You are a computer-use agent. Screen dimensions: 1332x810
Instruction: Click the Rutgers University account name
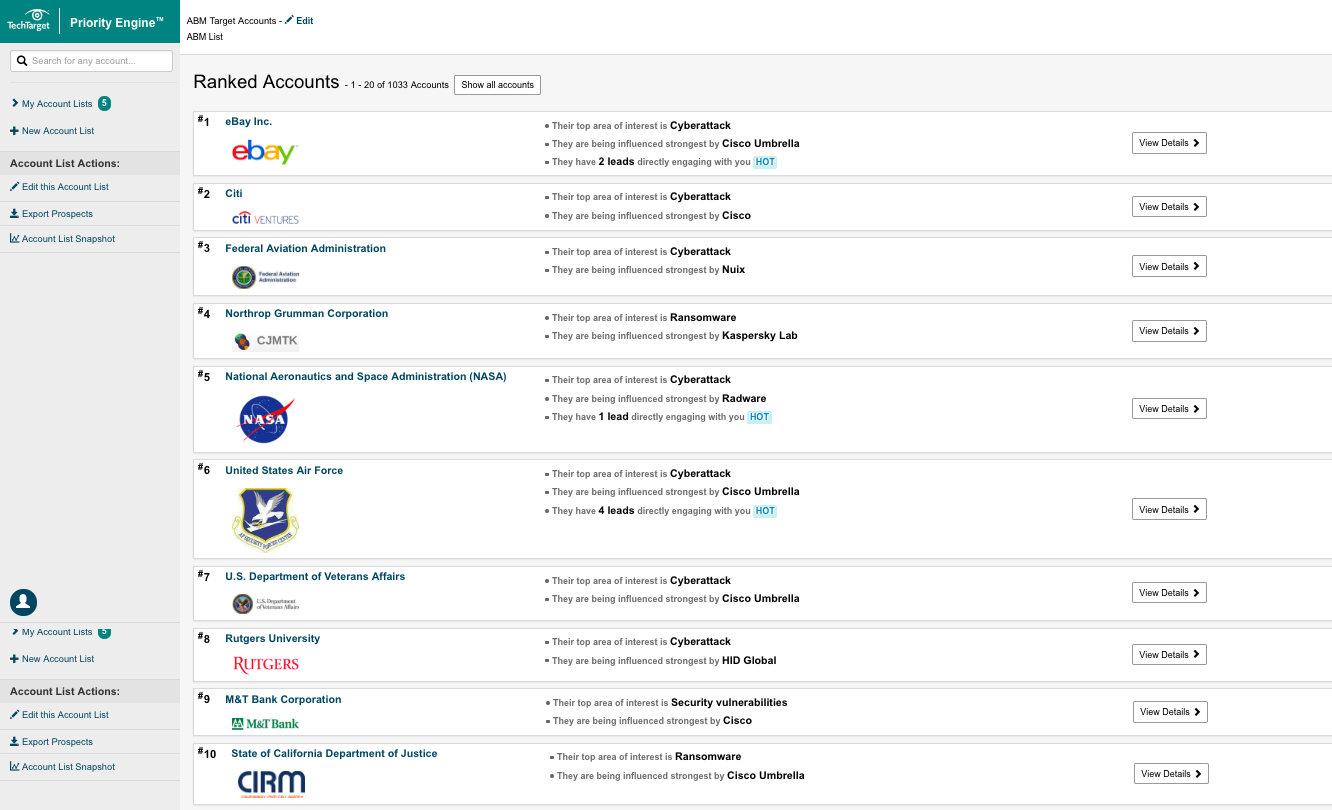click(272, 639)
